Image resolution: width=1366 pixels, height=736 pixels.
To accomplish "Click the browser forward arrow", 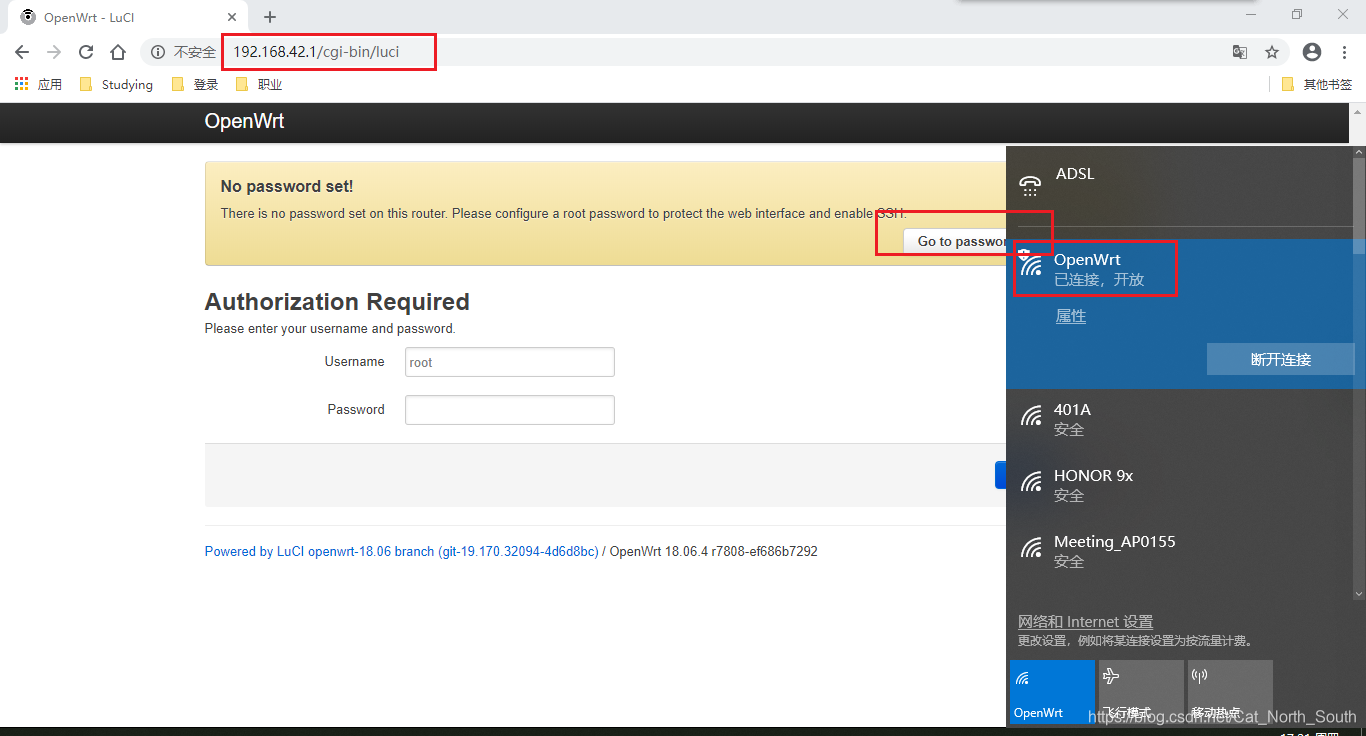I will click(x=54, y=52).
